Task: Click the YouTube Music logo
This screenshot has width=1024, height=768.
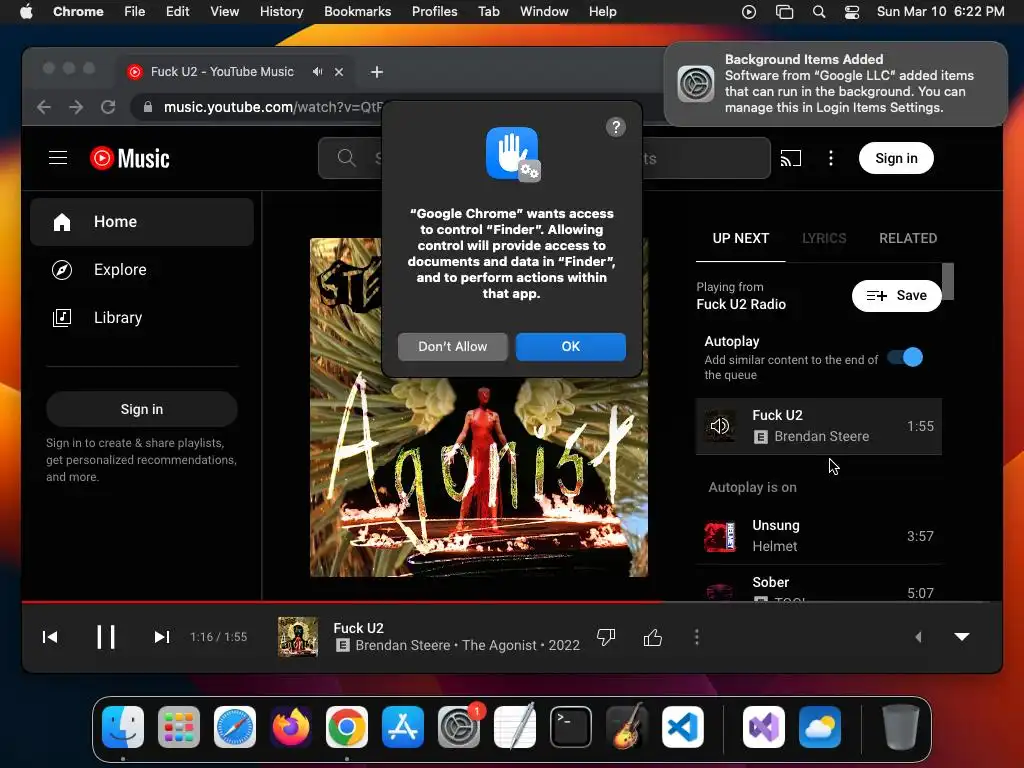Action: tap(130, 158)
